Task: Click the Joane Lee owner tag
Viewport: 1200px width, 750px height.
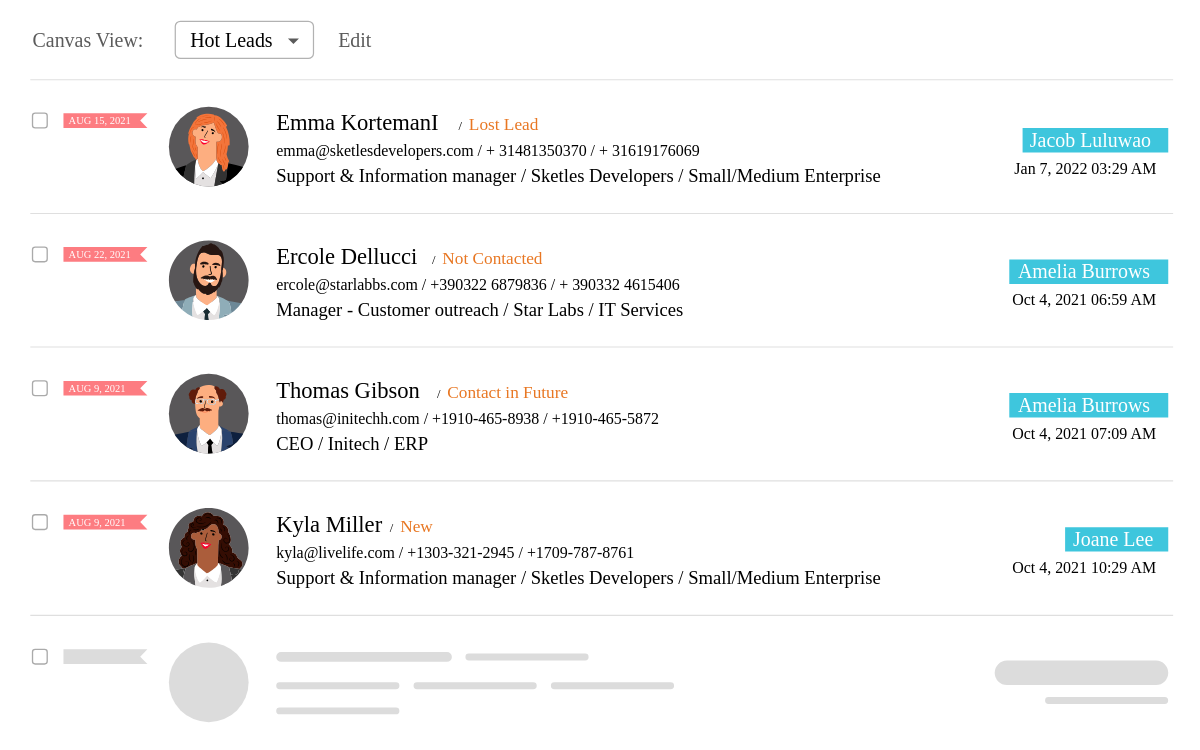Action: [1115, 539]
